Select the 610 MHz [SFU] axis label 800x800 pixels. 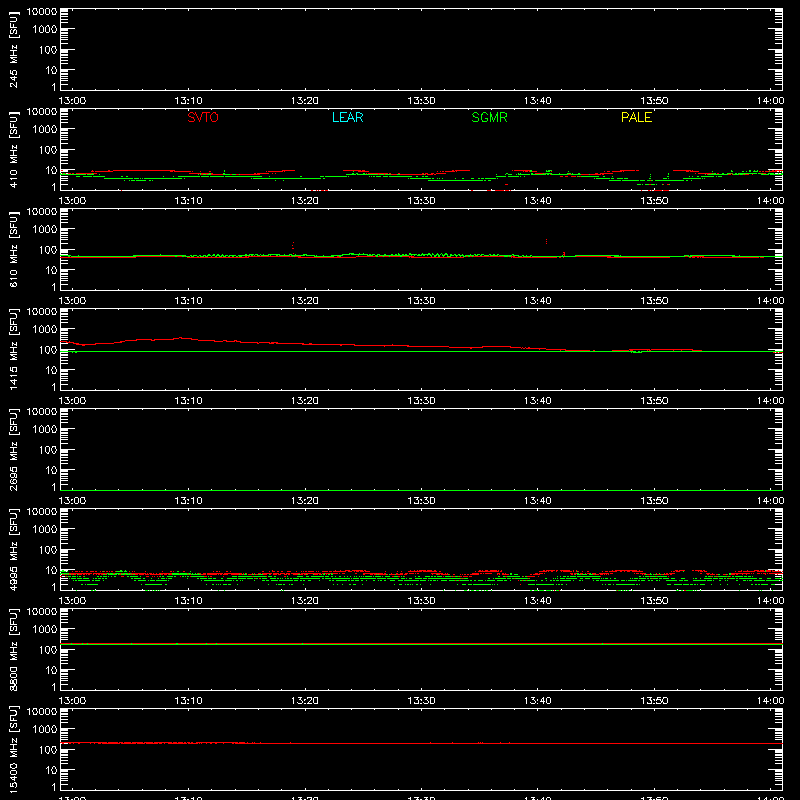(13, 249)
